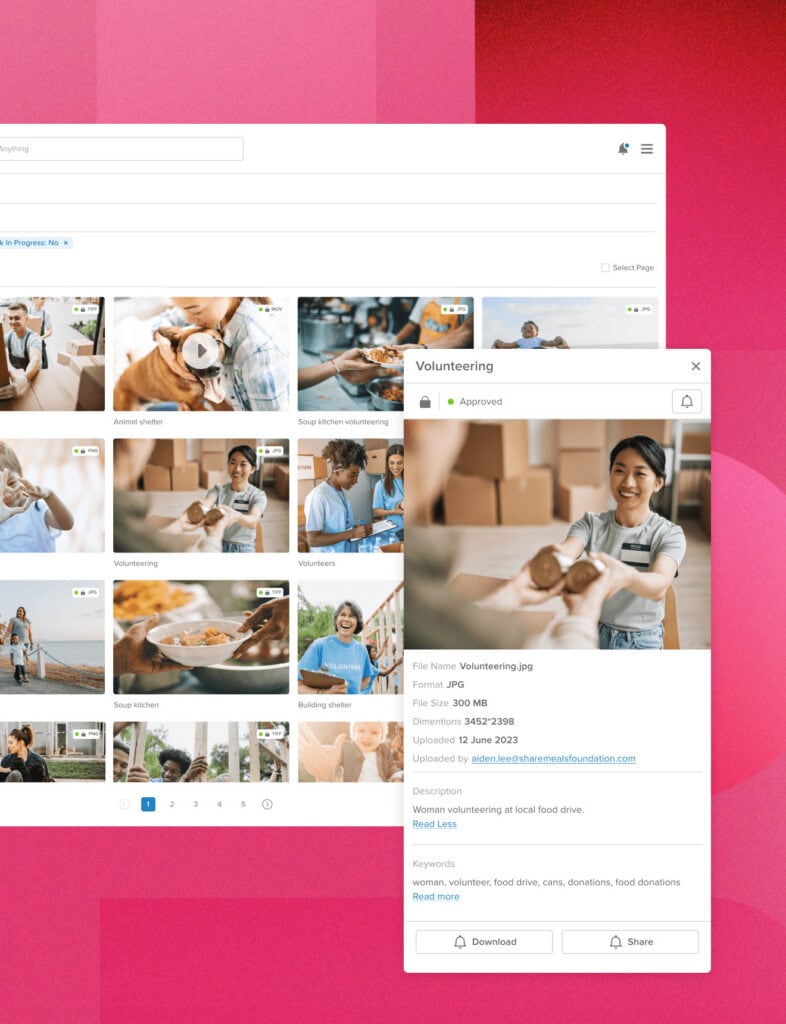Click the lock icon beside Approved

tap(425, 402)
